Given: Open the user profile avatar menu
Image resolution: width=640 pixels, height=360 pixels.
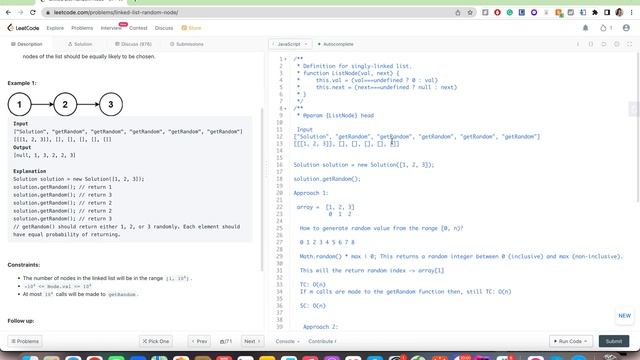Looking at the screenshot, I should coord(626,28).
